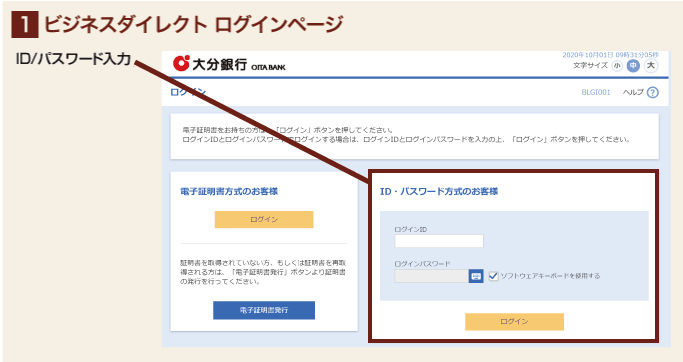Click the ビジネスダイレクト ログインページ title
The image size is (683, 362).
(194, 24)
